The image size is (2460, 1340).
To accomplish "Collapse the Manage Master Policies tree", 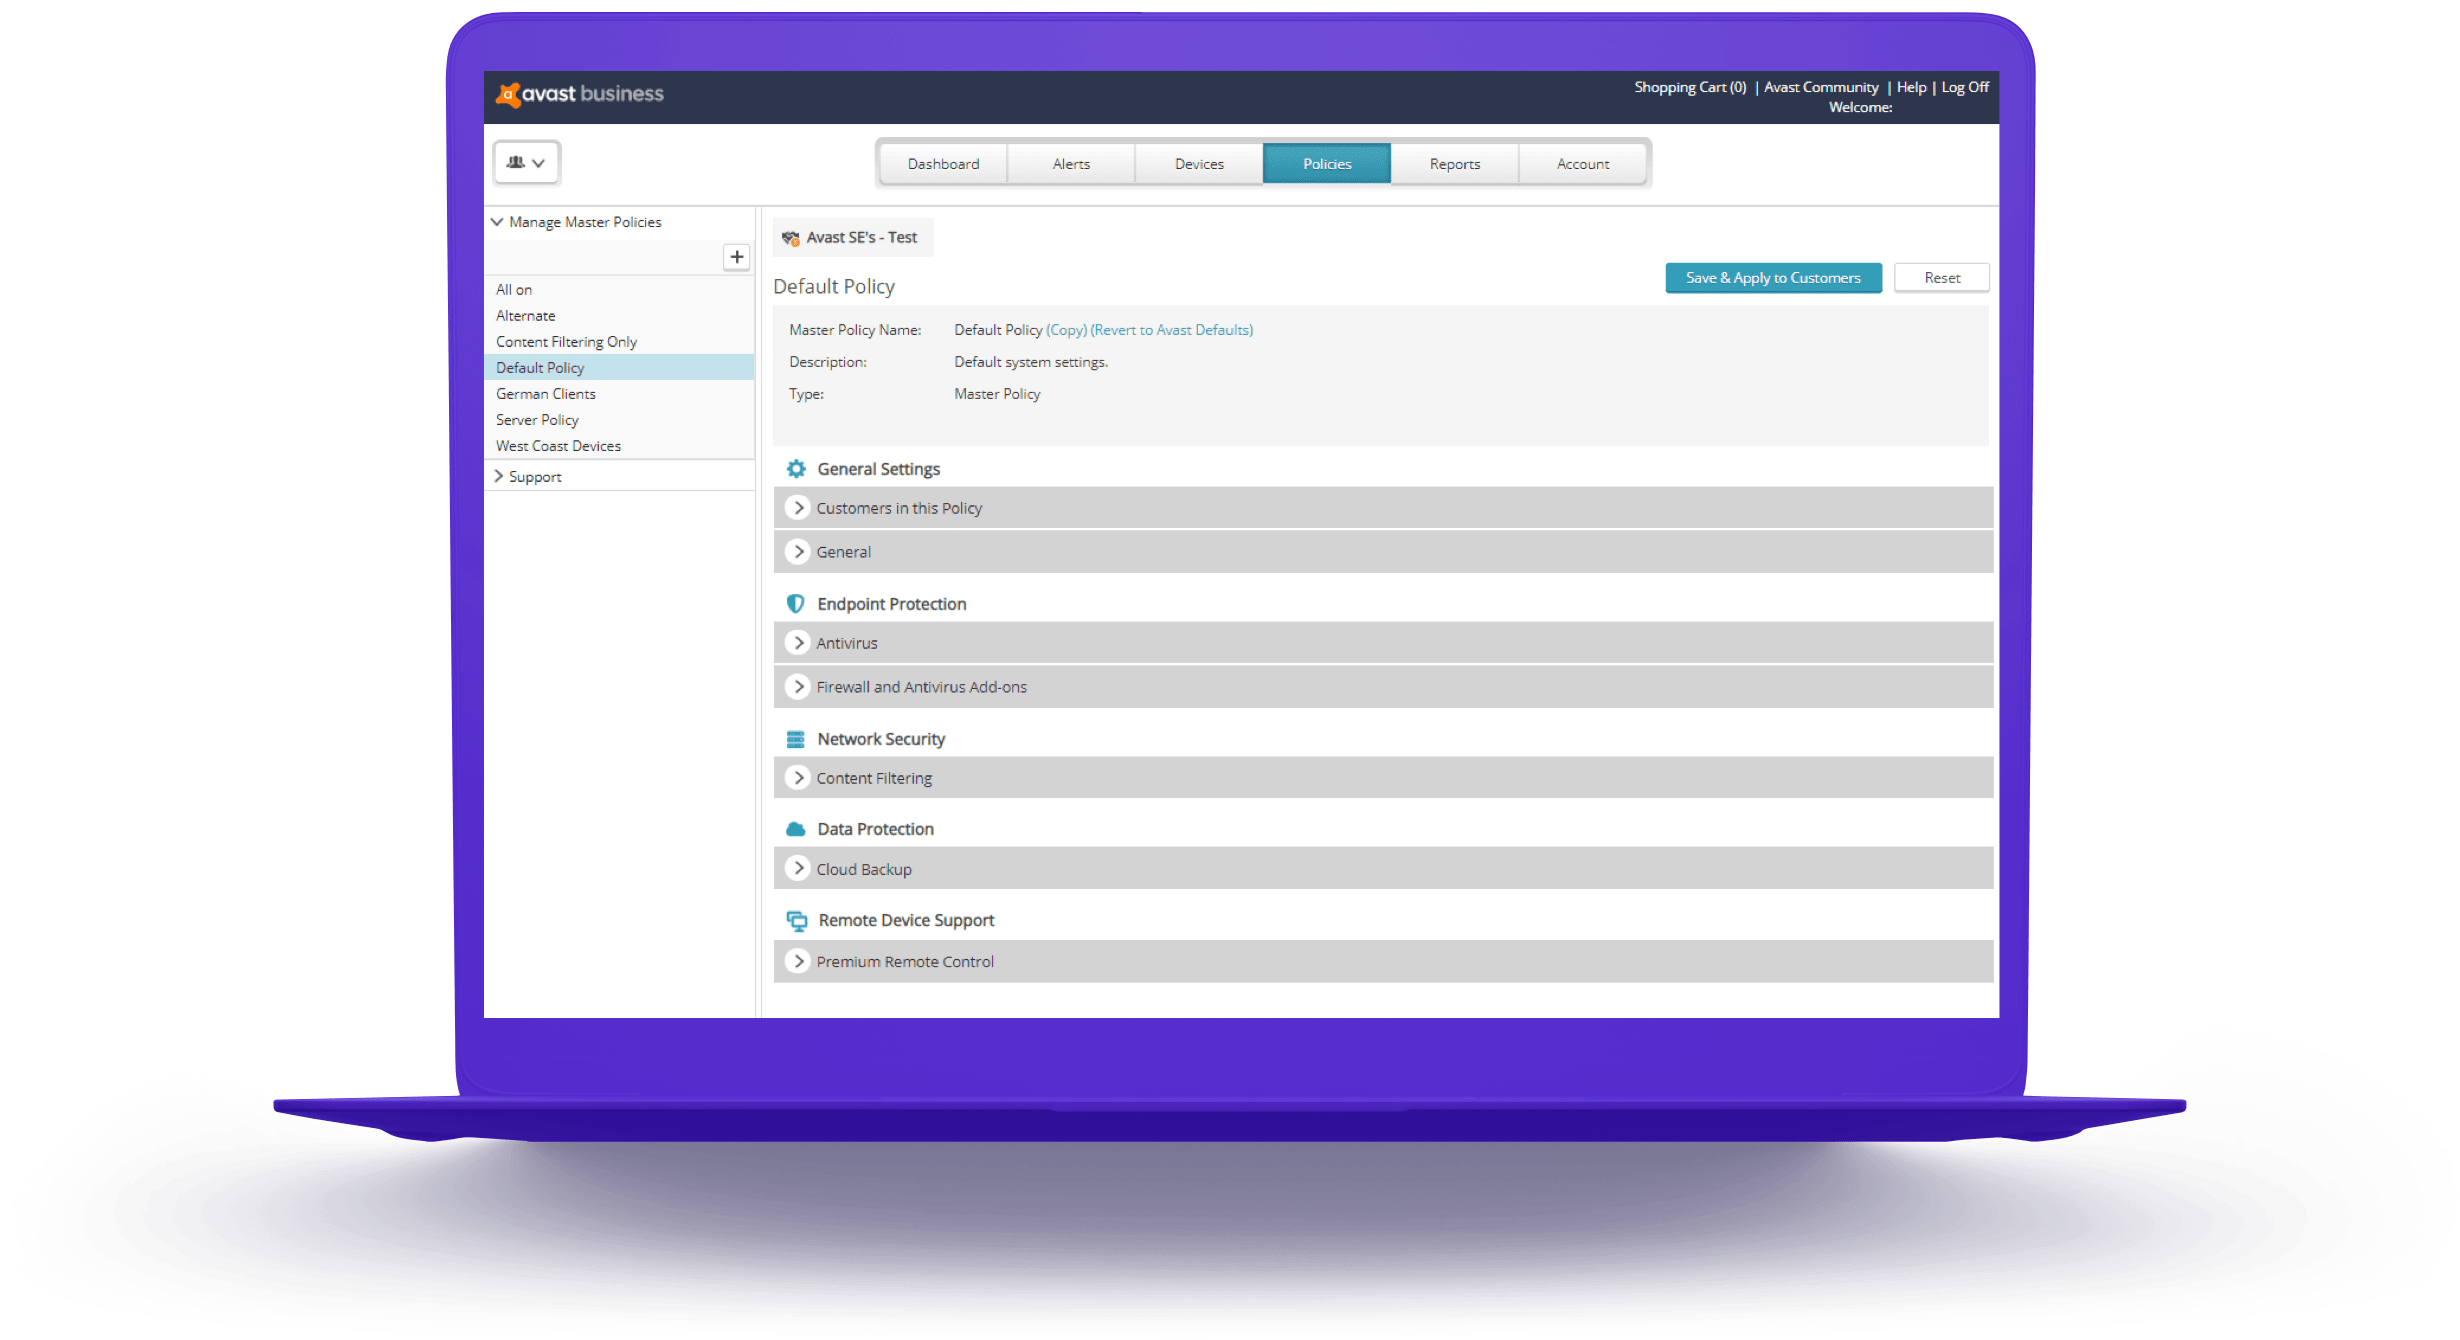I will 497,222.
